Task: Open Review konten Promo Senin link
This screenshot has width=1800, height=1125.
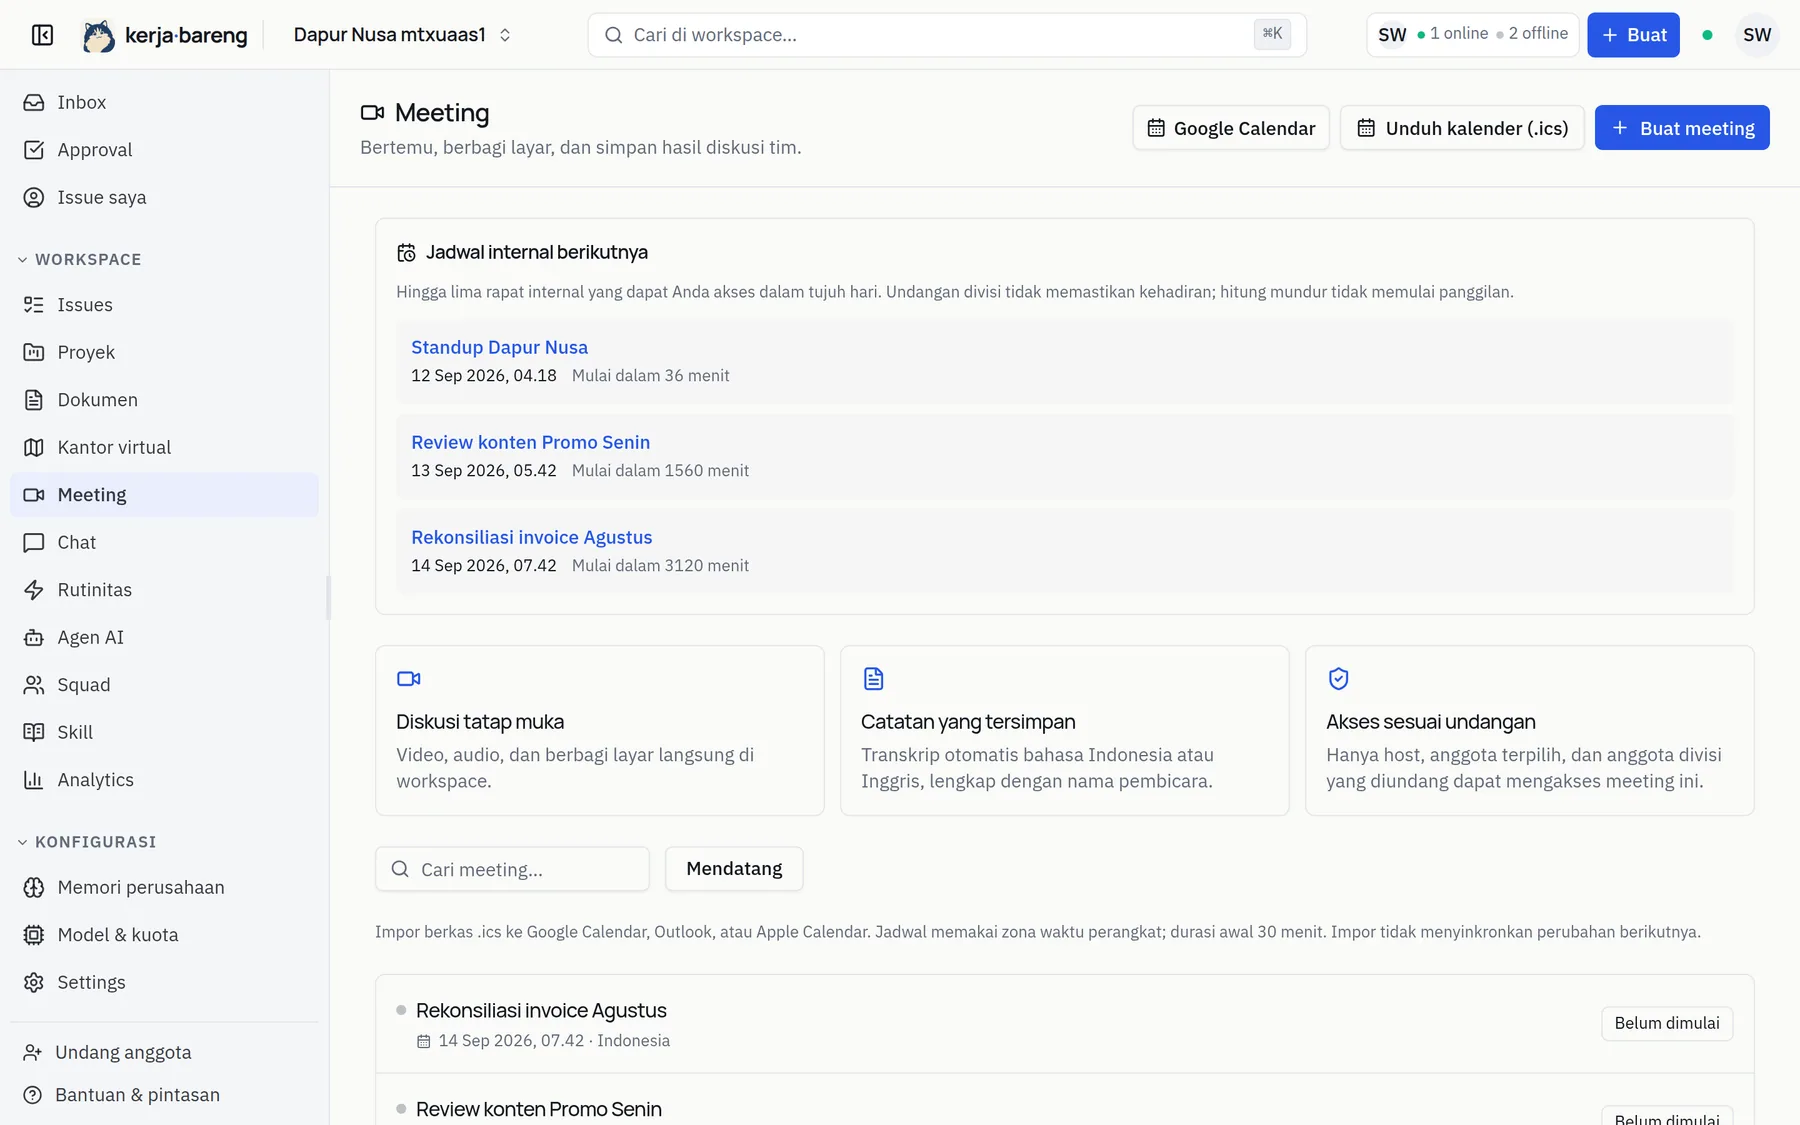Action: [530, 442]
